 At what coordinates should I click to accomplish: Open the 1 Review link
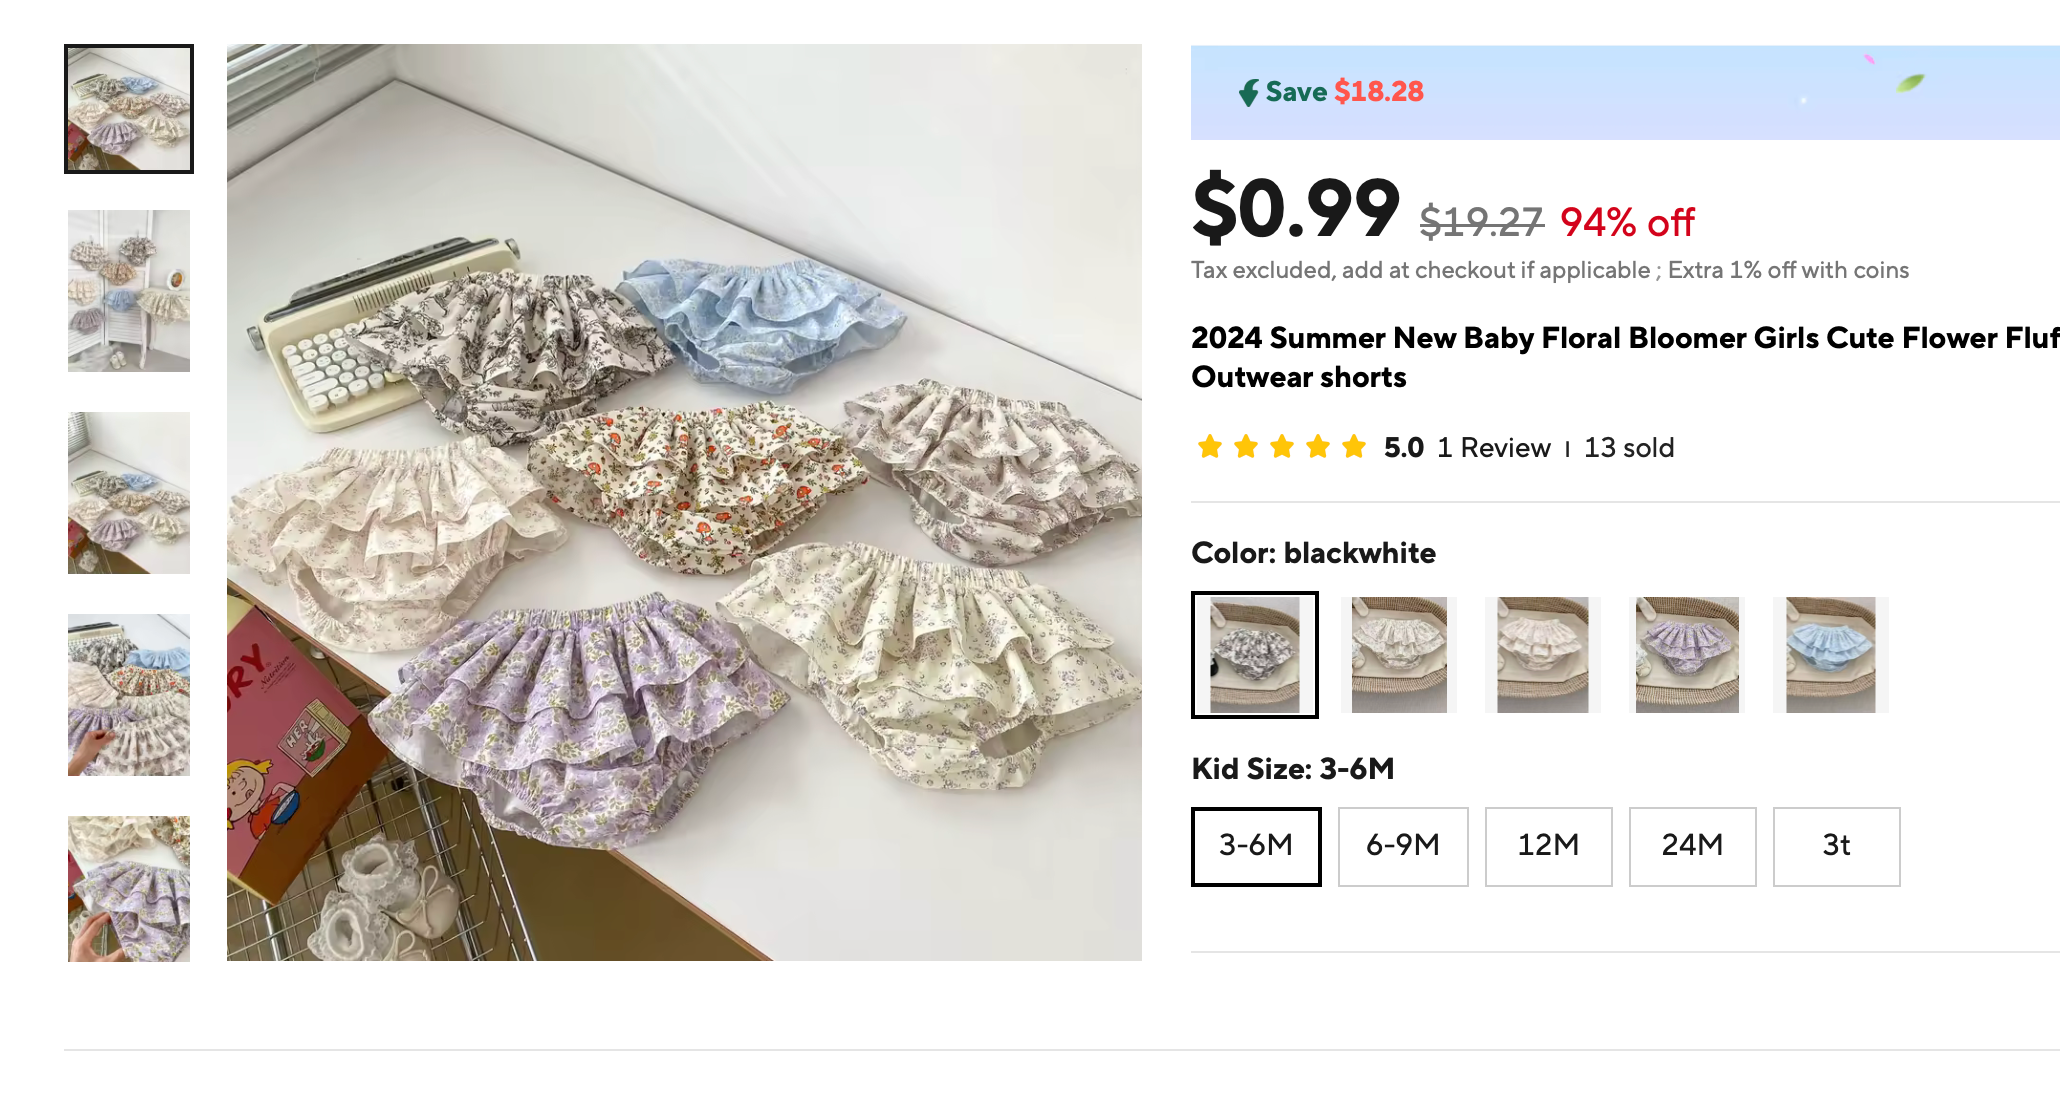point(1493,448)
